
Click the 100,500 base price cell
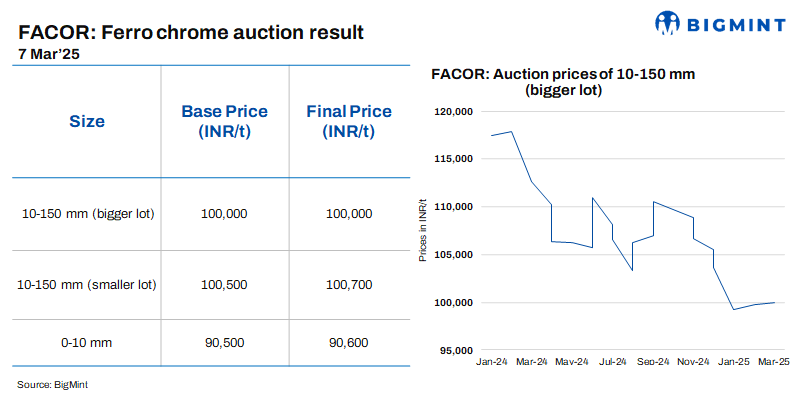point(224,285)
